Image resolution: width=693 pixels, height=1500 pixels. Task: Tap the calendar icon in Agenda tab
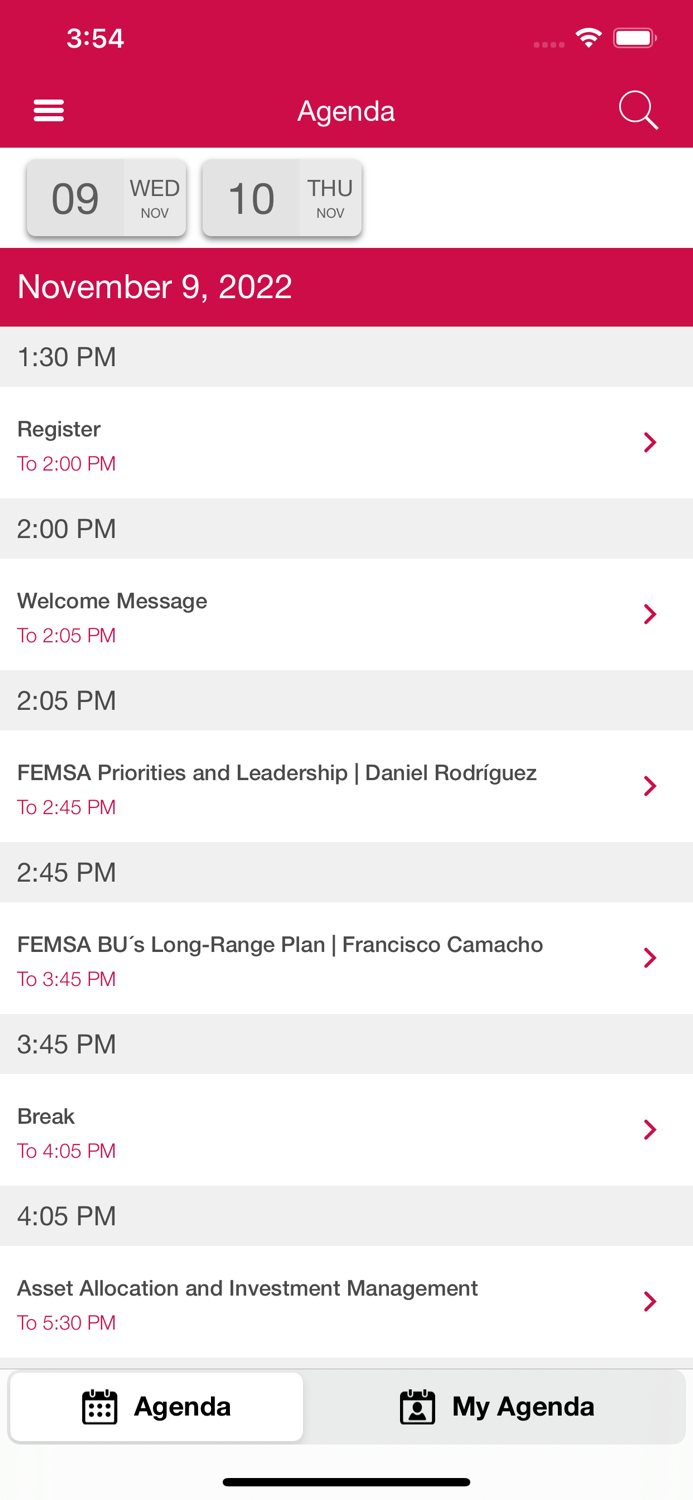[99, 1407]
